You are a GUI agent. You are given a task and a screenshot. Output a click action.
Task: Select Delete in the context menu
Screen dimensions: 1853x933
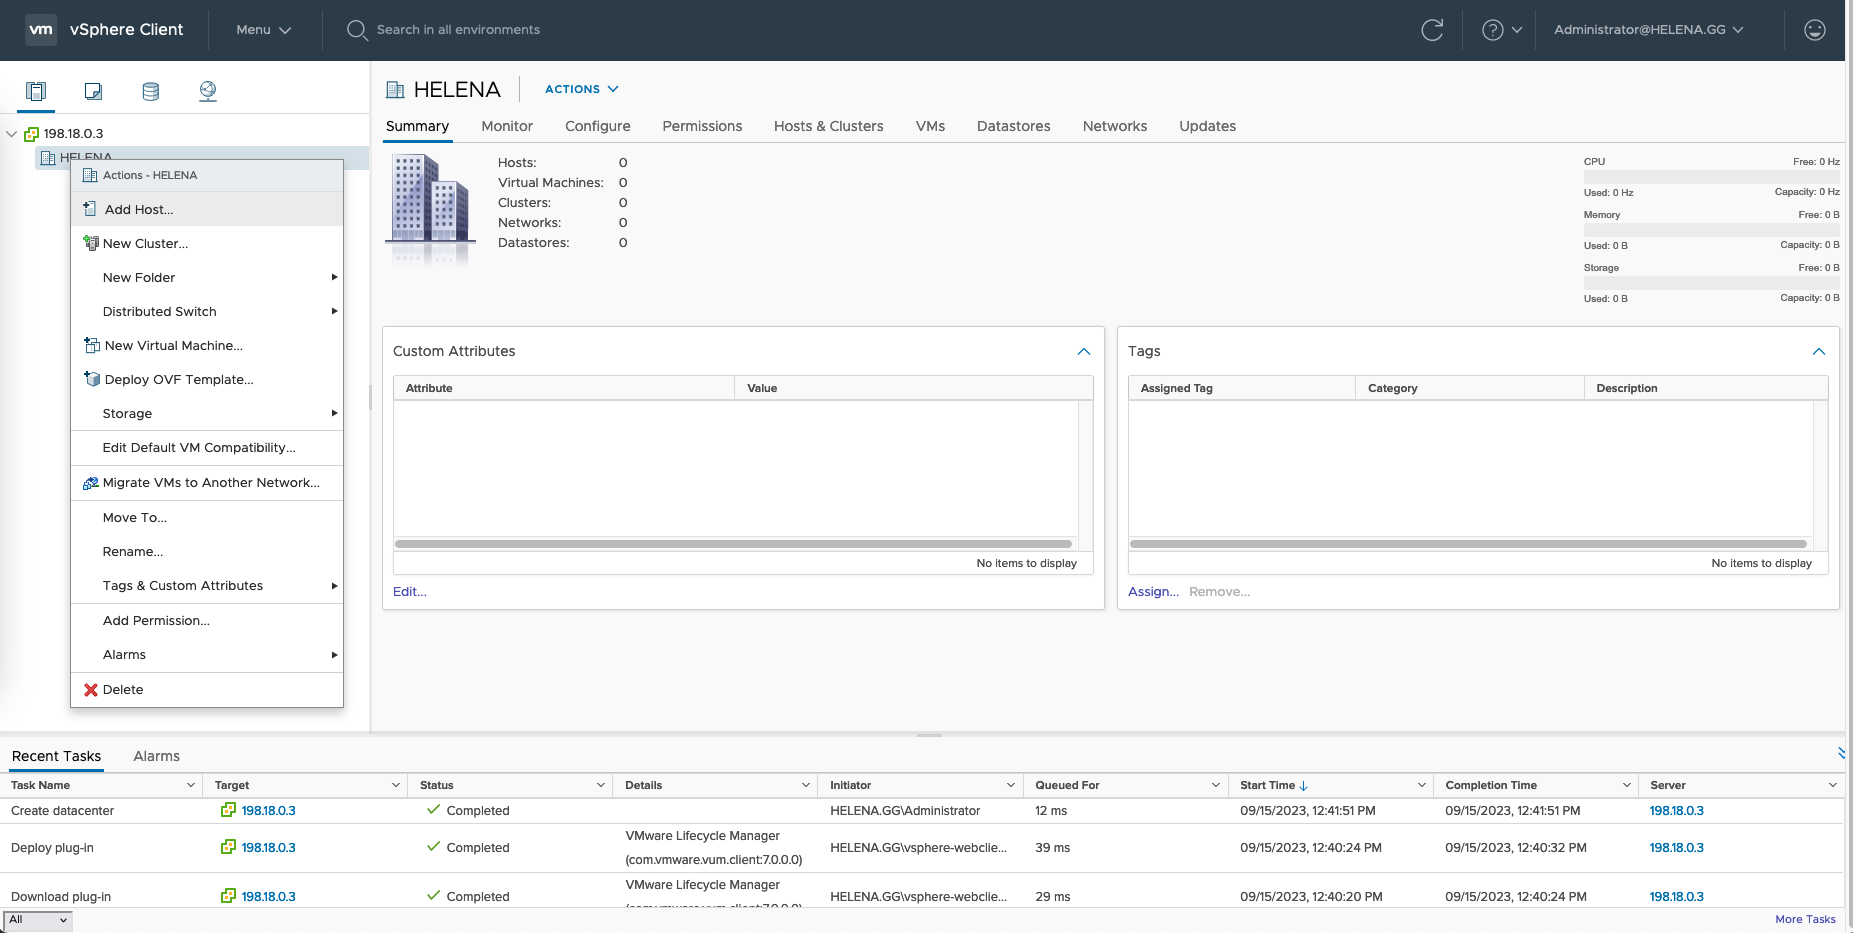tap(123, 690)
